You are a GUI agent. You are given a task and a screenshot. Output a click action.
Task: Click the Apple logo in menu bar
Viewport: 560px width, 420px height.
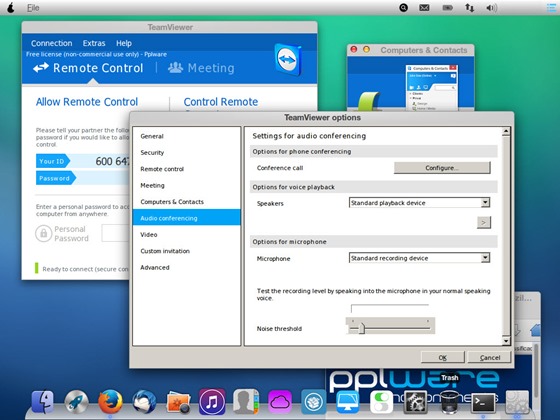point(11,8)
